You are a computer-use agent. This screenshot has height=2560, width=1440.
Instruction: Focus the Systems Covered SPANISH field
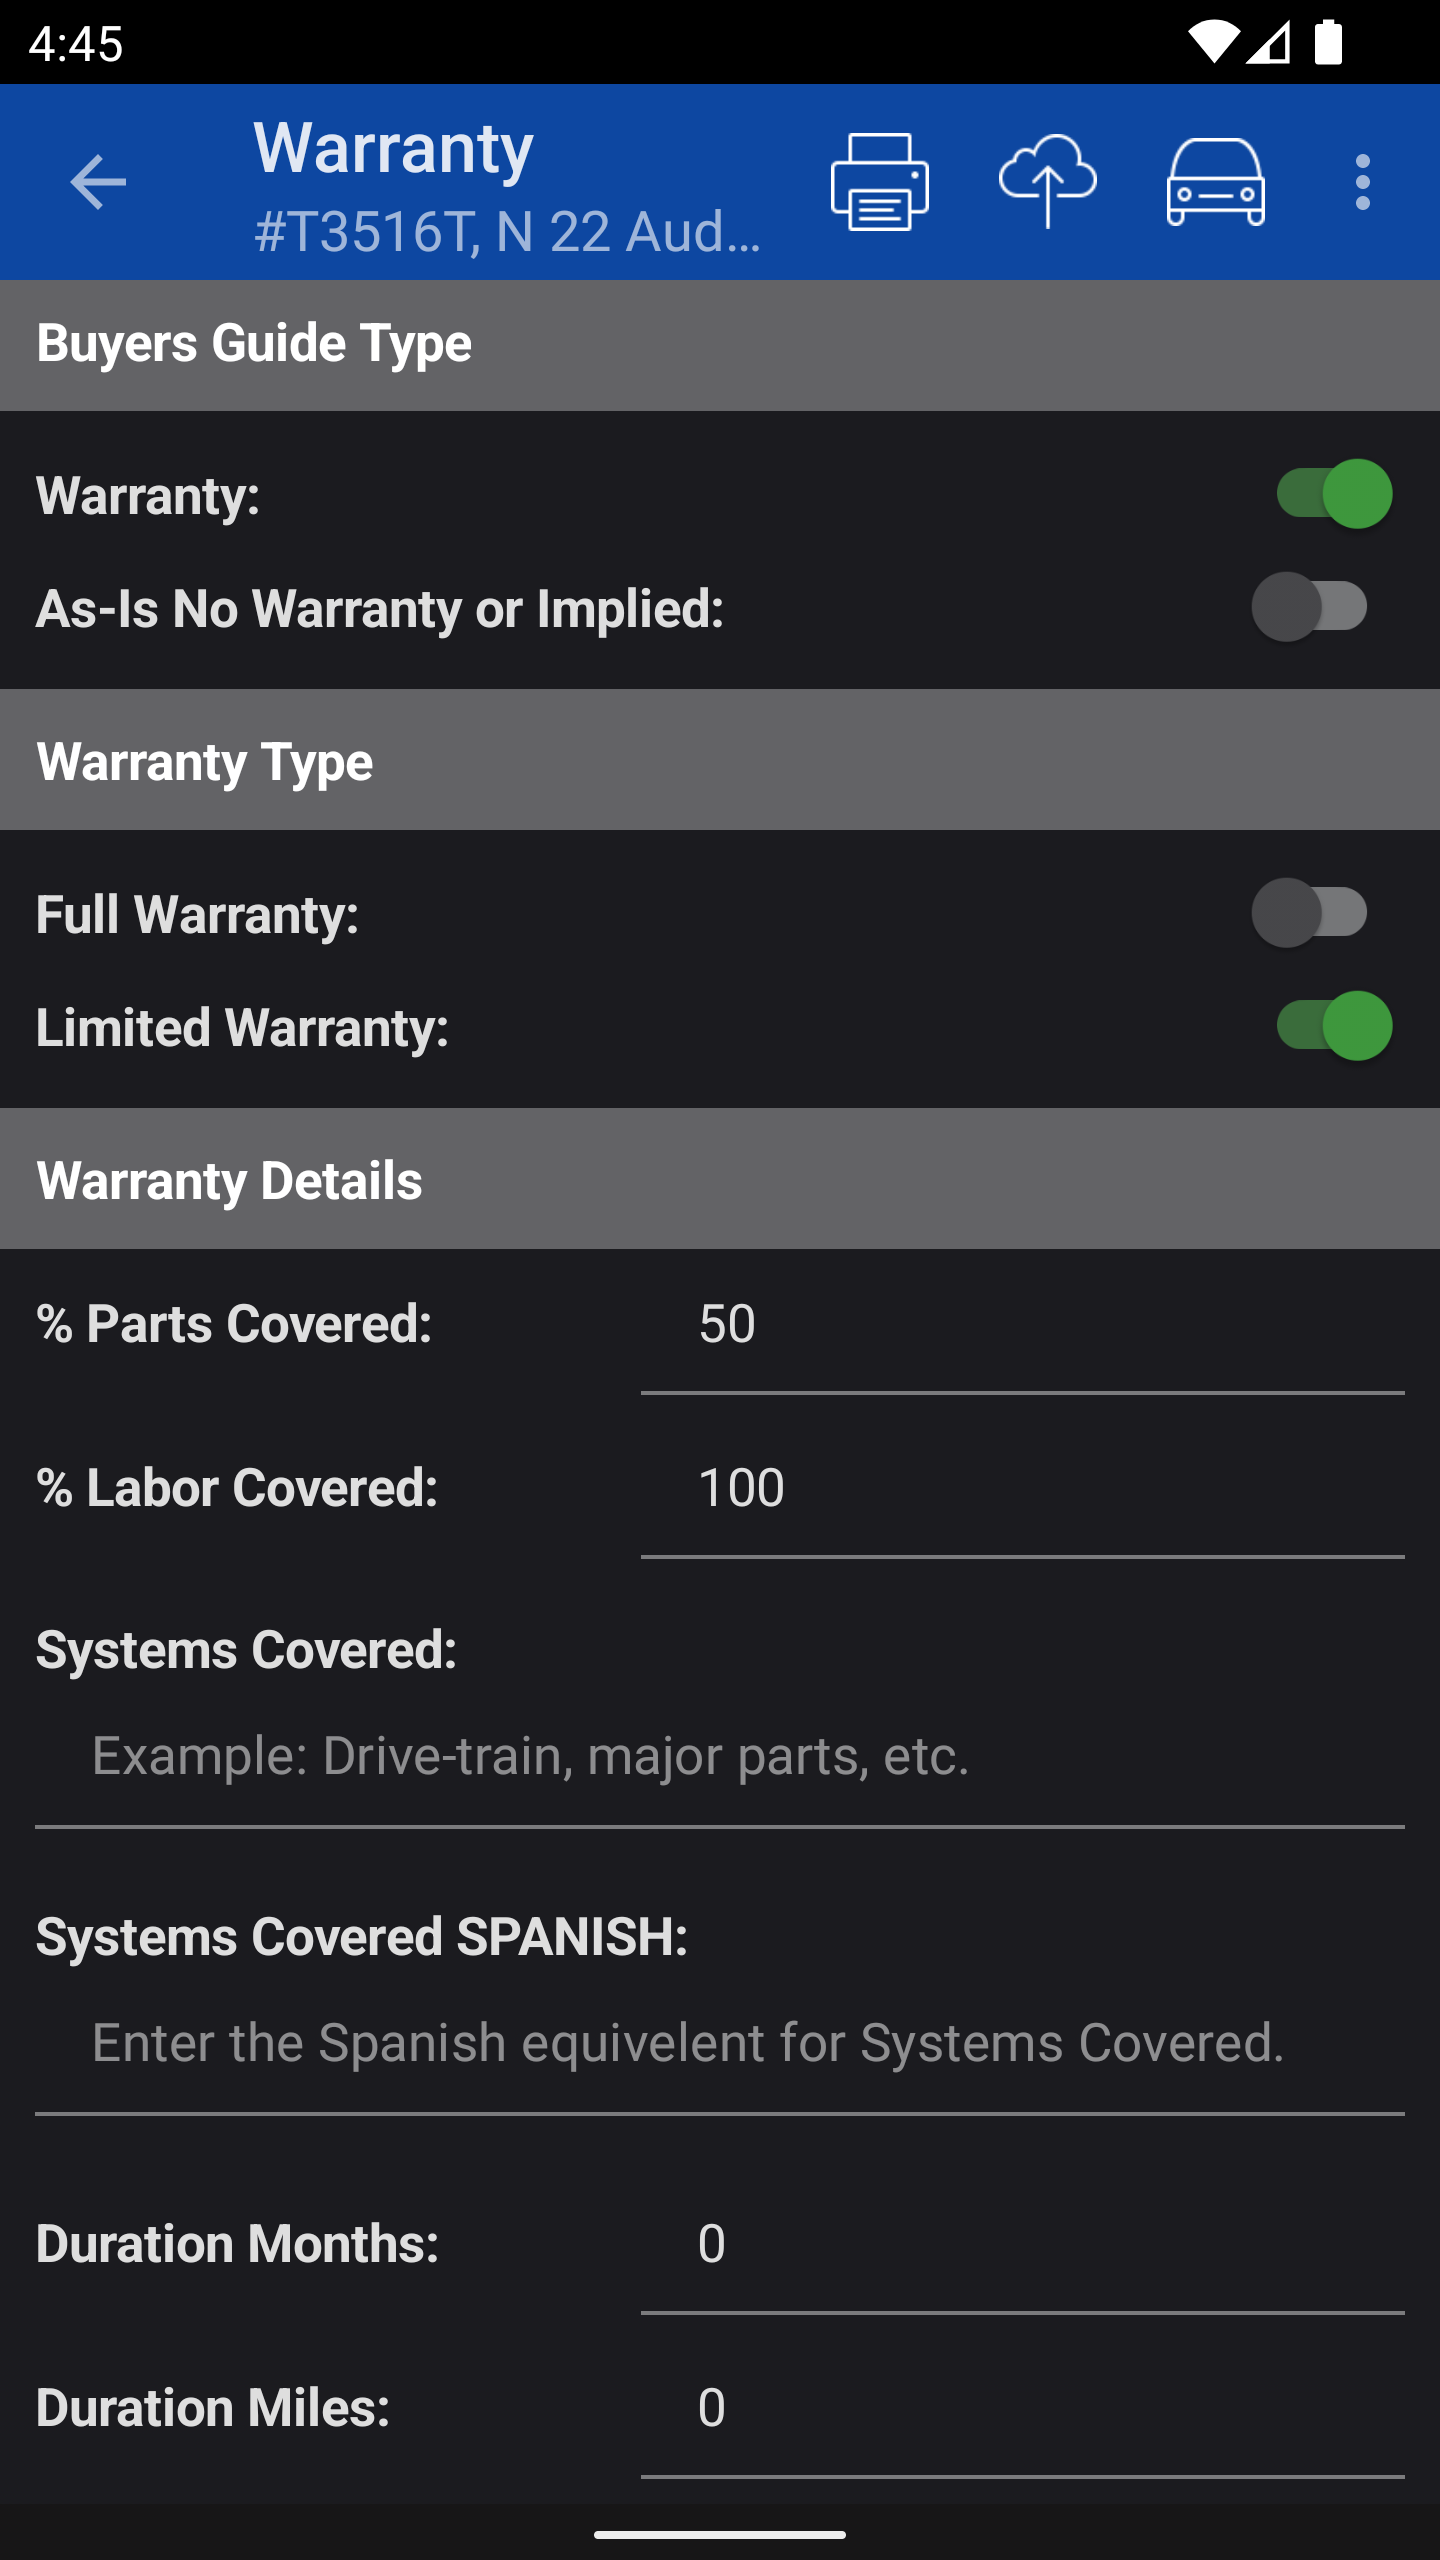pyautogui.click(x=720, y=2043)
